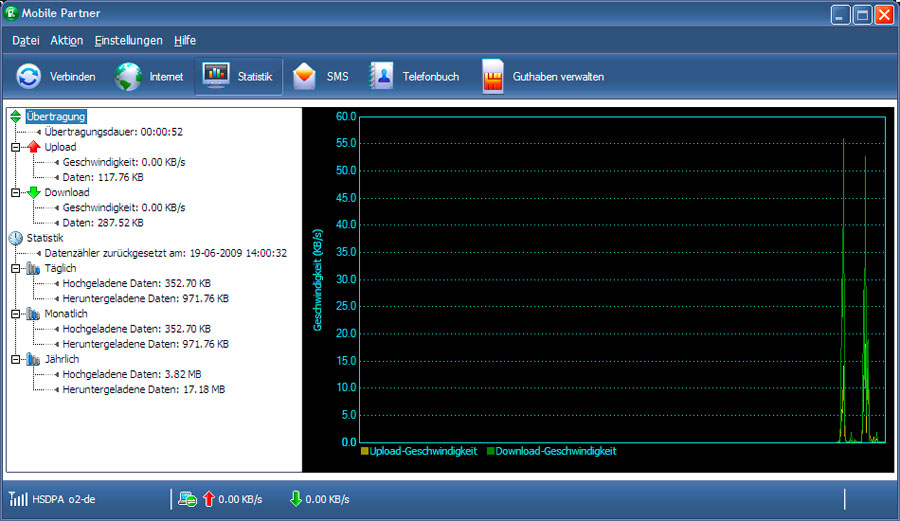Click the Download-Geschwindigkeit legend color swatch

pyautogui.click(x=491, y=451)
